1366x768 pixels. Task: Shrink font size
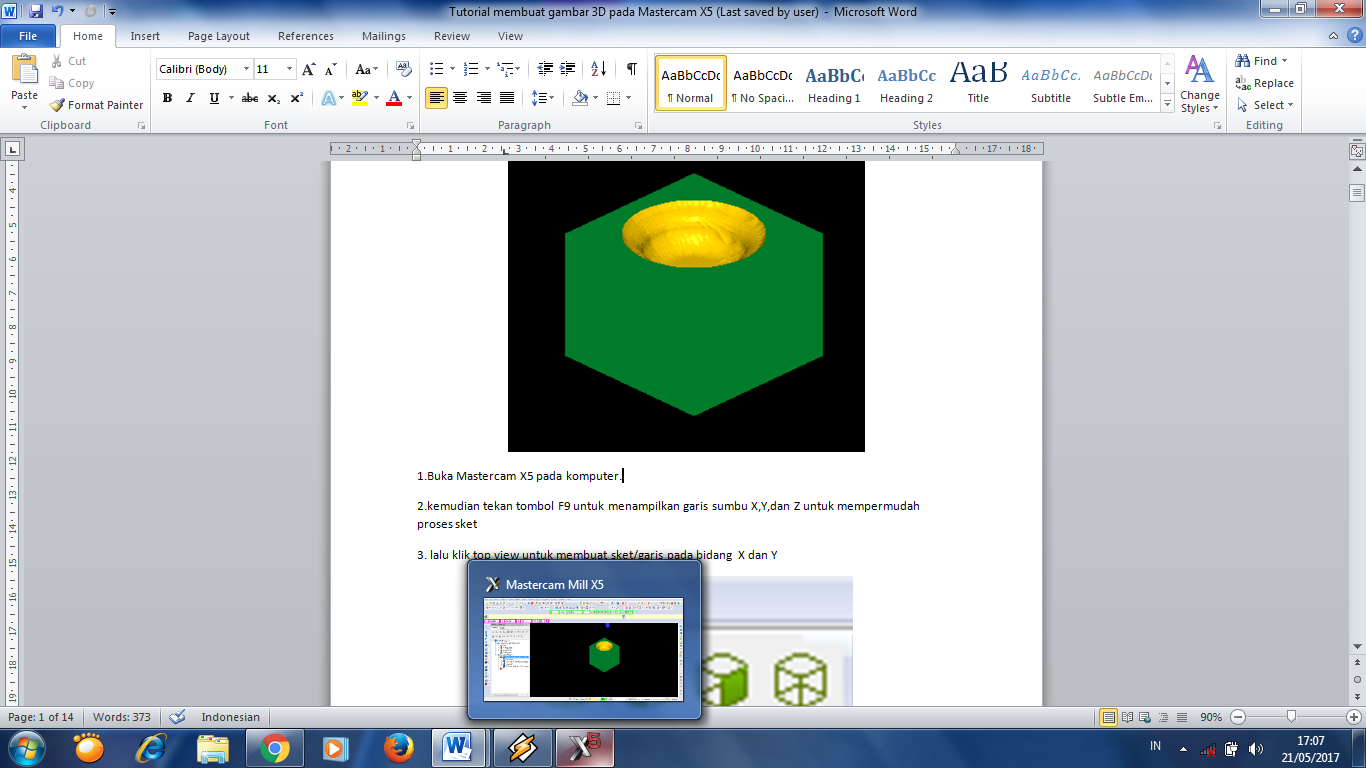332,69
